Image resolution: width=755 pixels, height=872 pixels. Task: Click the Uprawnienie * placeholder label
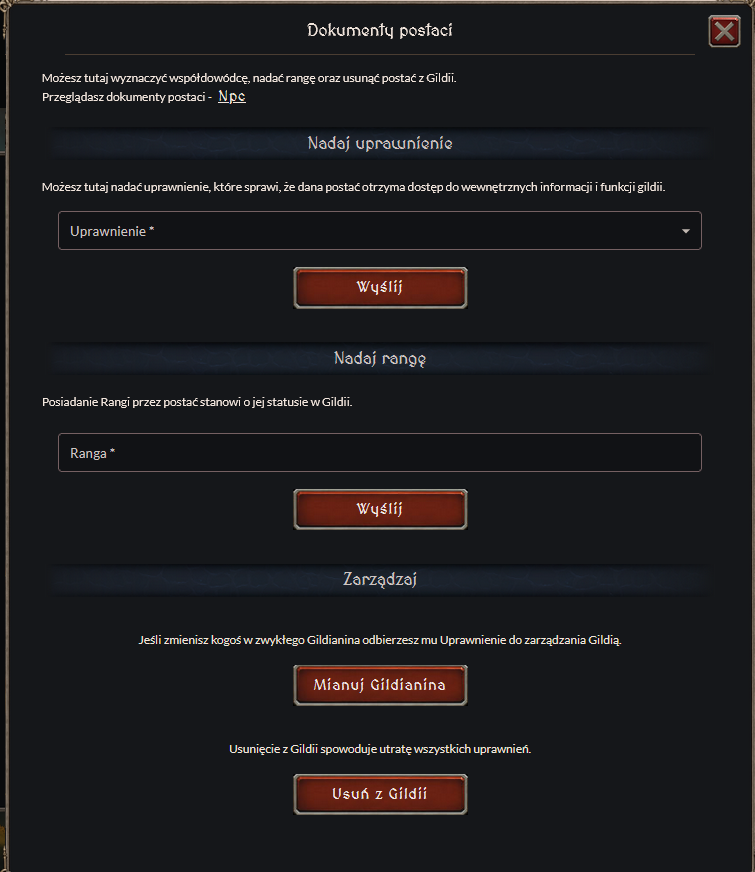click(112, 231)
